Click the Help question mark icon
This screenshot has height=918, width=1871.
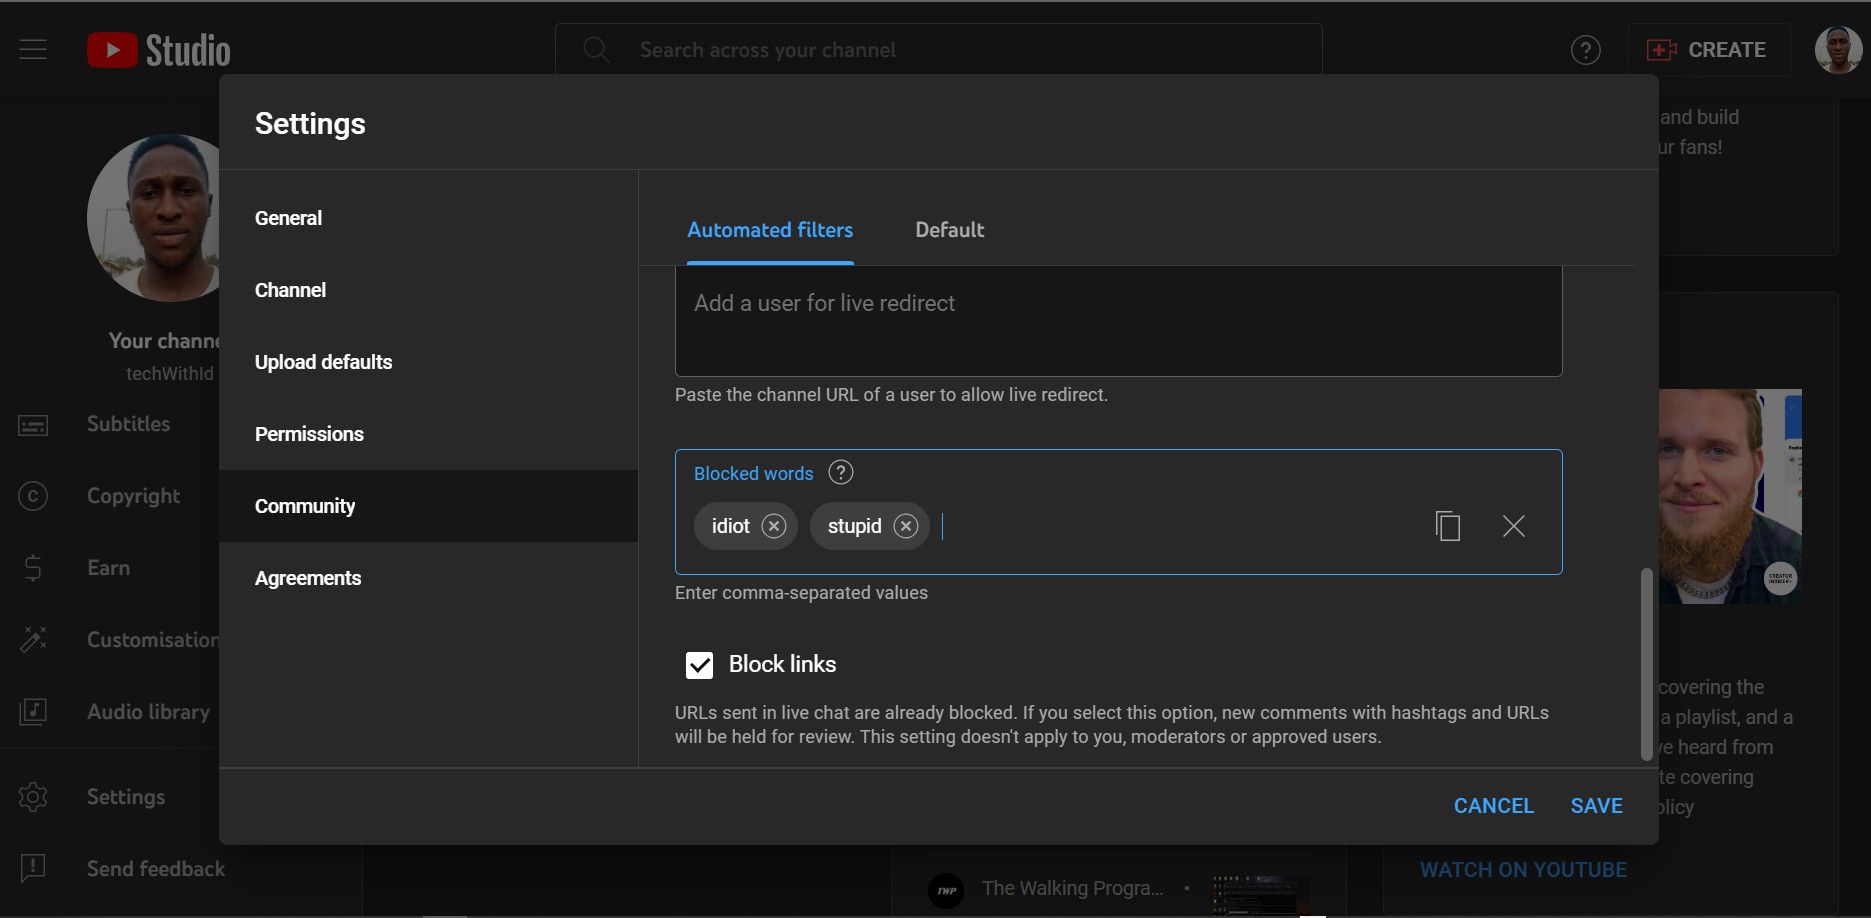(1586, 50)
